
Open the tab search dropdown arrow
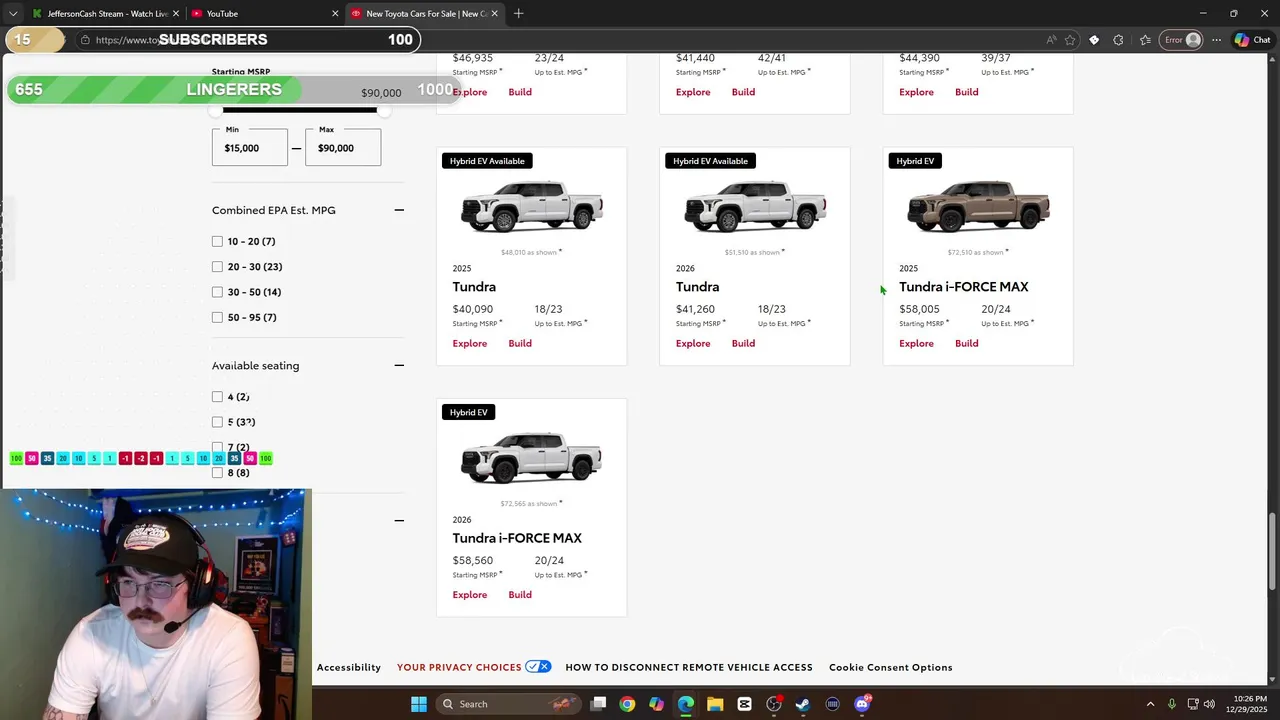pos(13,14)
